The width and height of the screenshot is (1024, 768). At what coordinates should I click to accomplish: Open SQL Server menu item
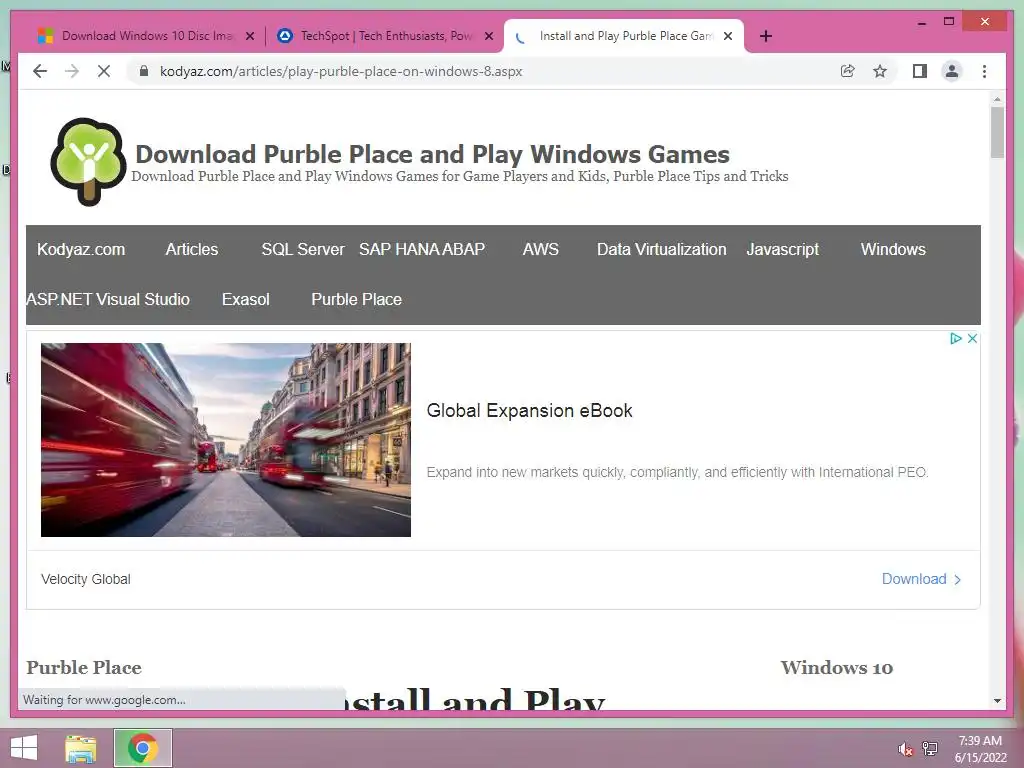pos(302,249)
